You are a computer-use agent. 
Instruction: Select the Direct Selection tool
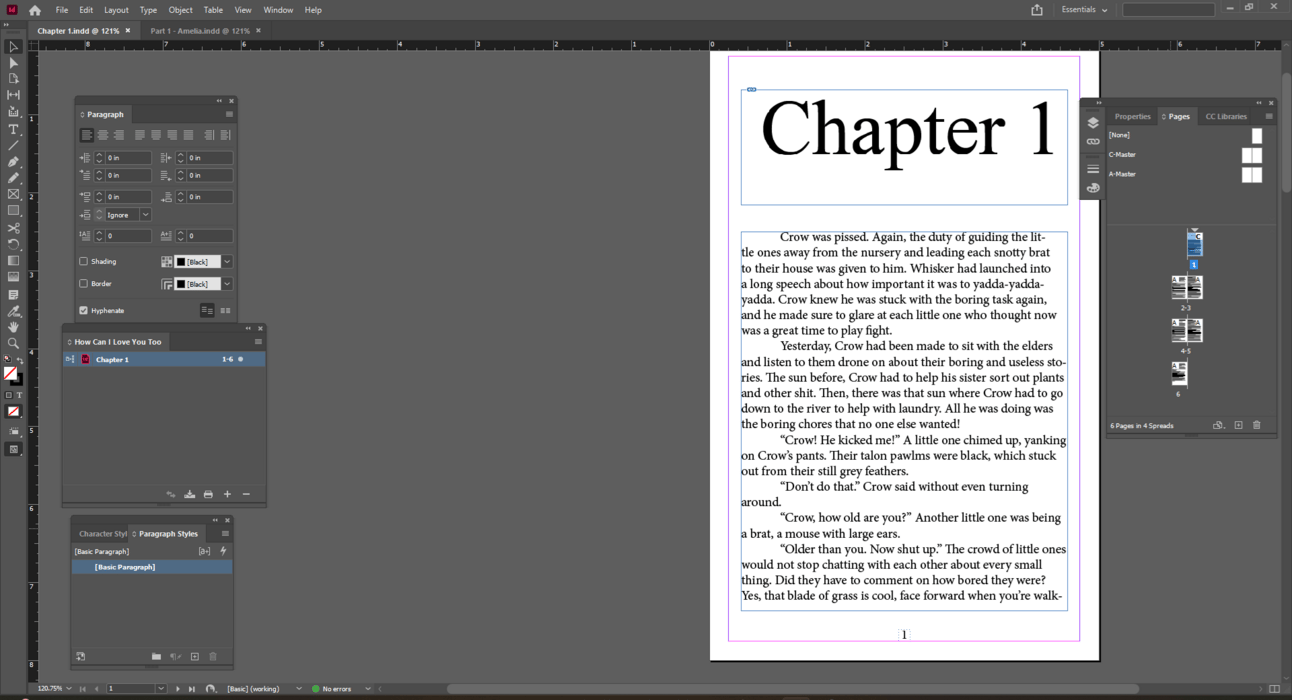(14, 63)
